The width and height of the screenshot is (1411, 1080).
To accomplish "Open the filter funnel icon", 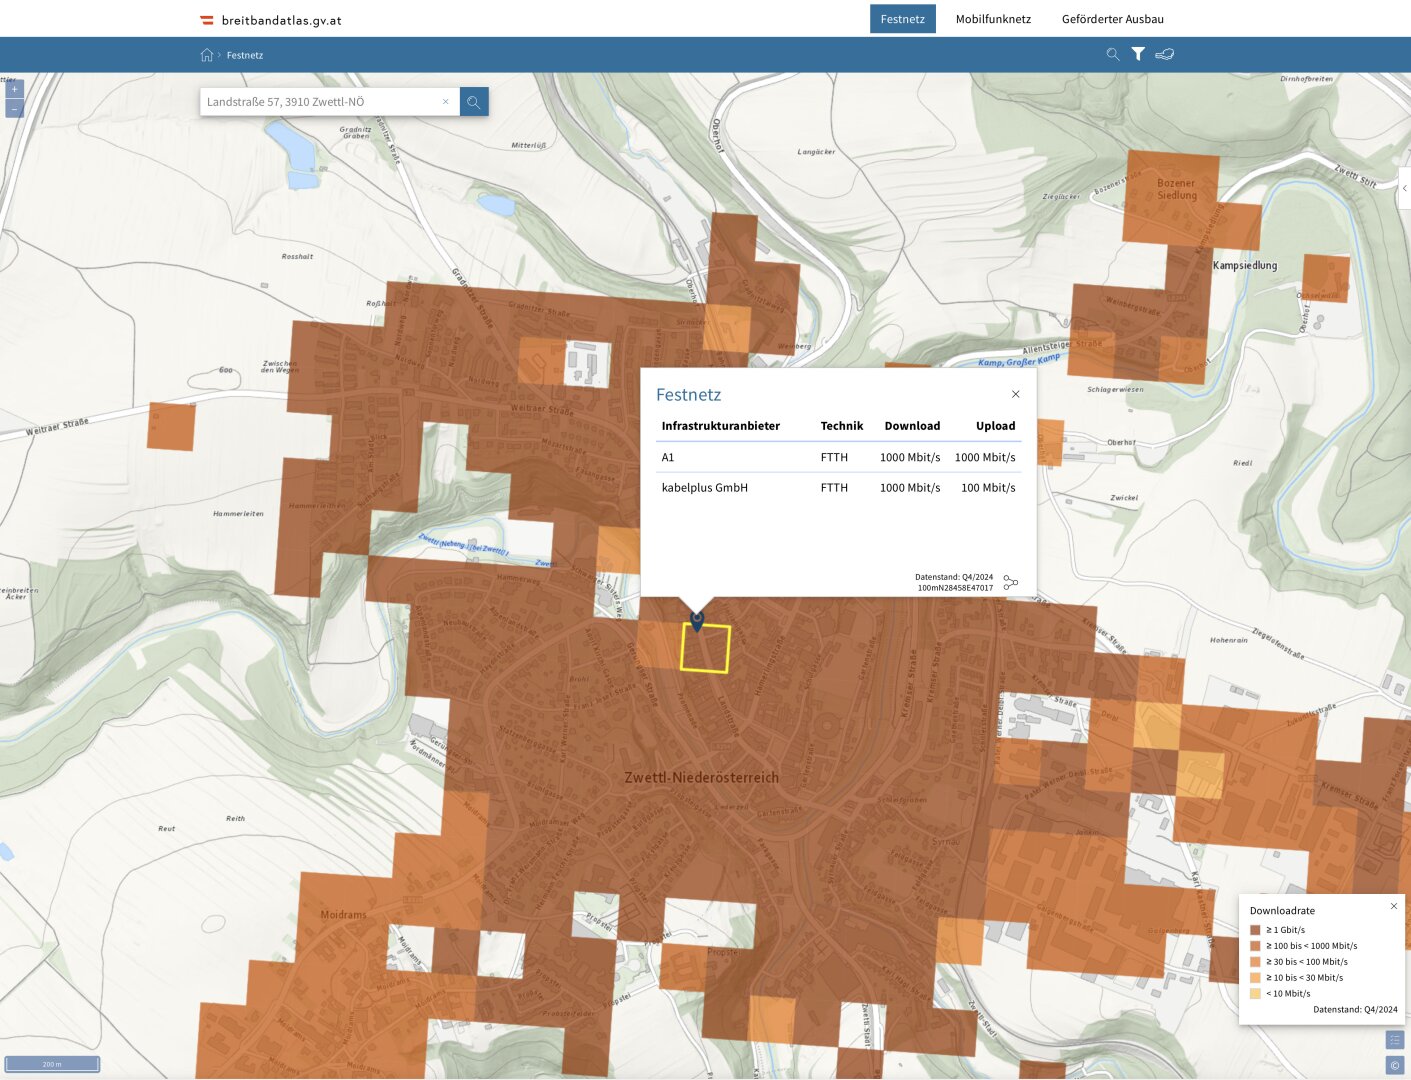I will click(x=1138, y=54).
